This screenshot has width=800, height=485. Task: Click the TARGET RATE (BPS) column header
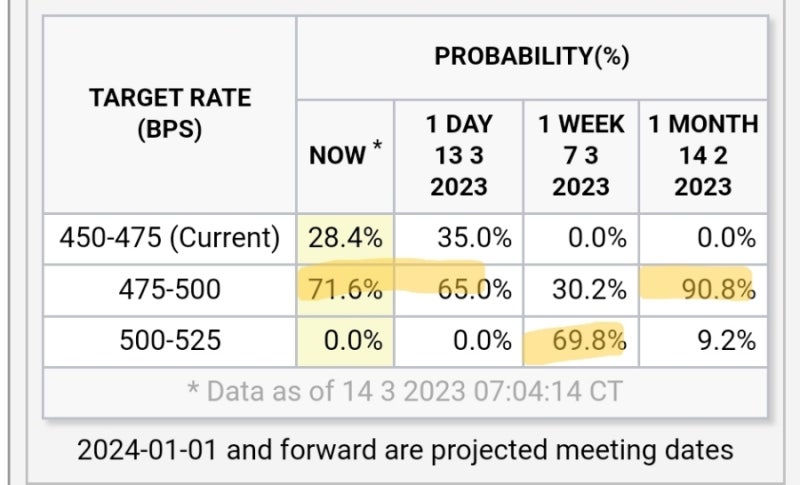click(x=169, y=114)
